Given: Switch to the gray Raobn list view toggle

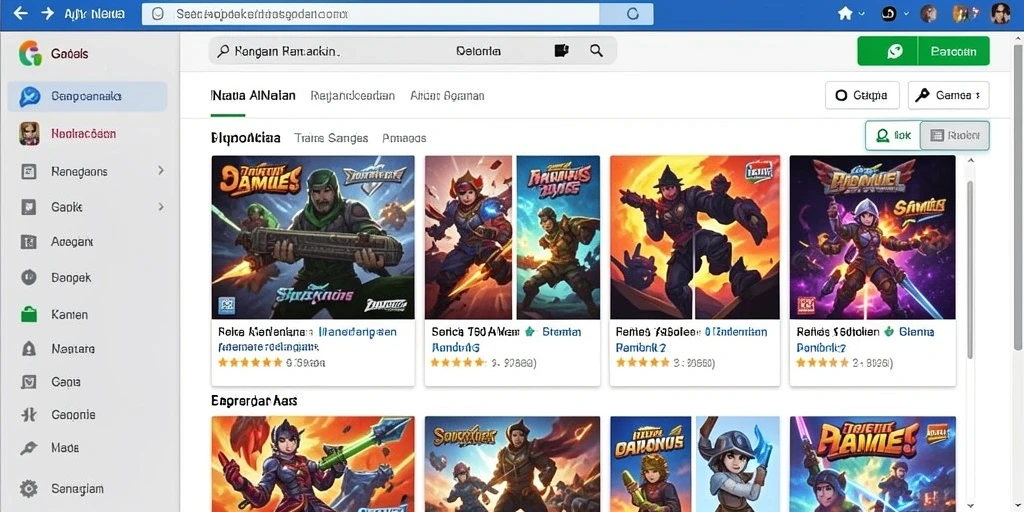Looking at the screenshot, I should click(955, 135).
